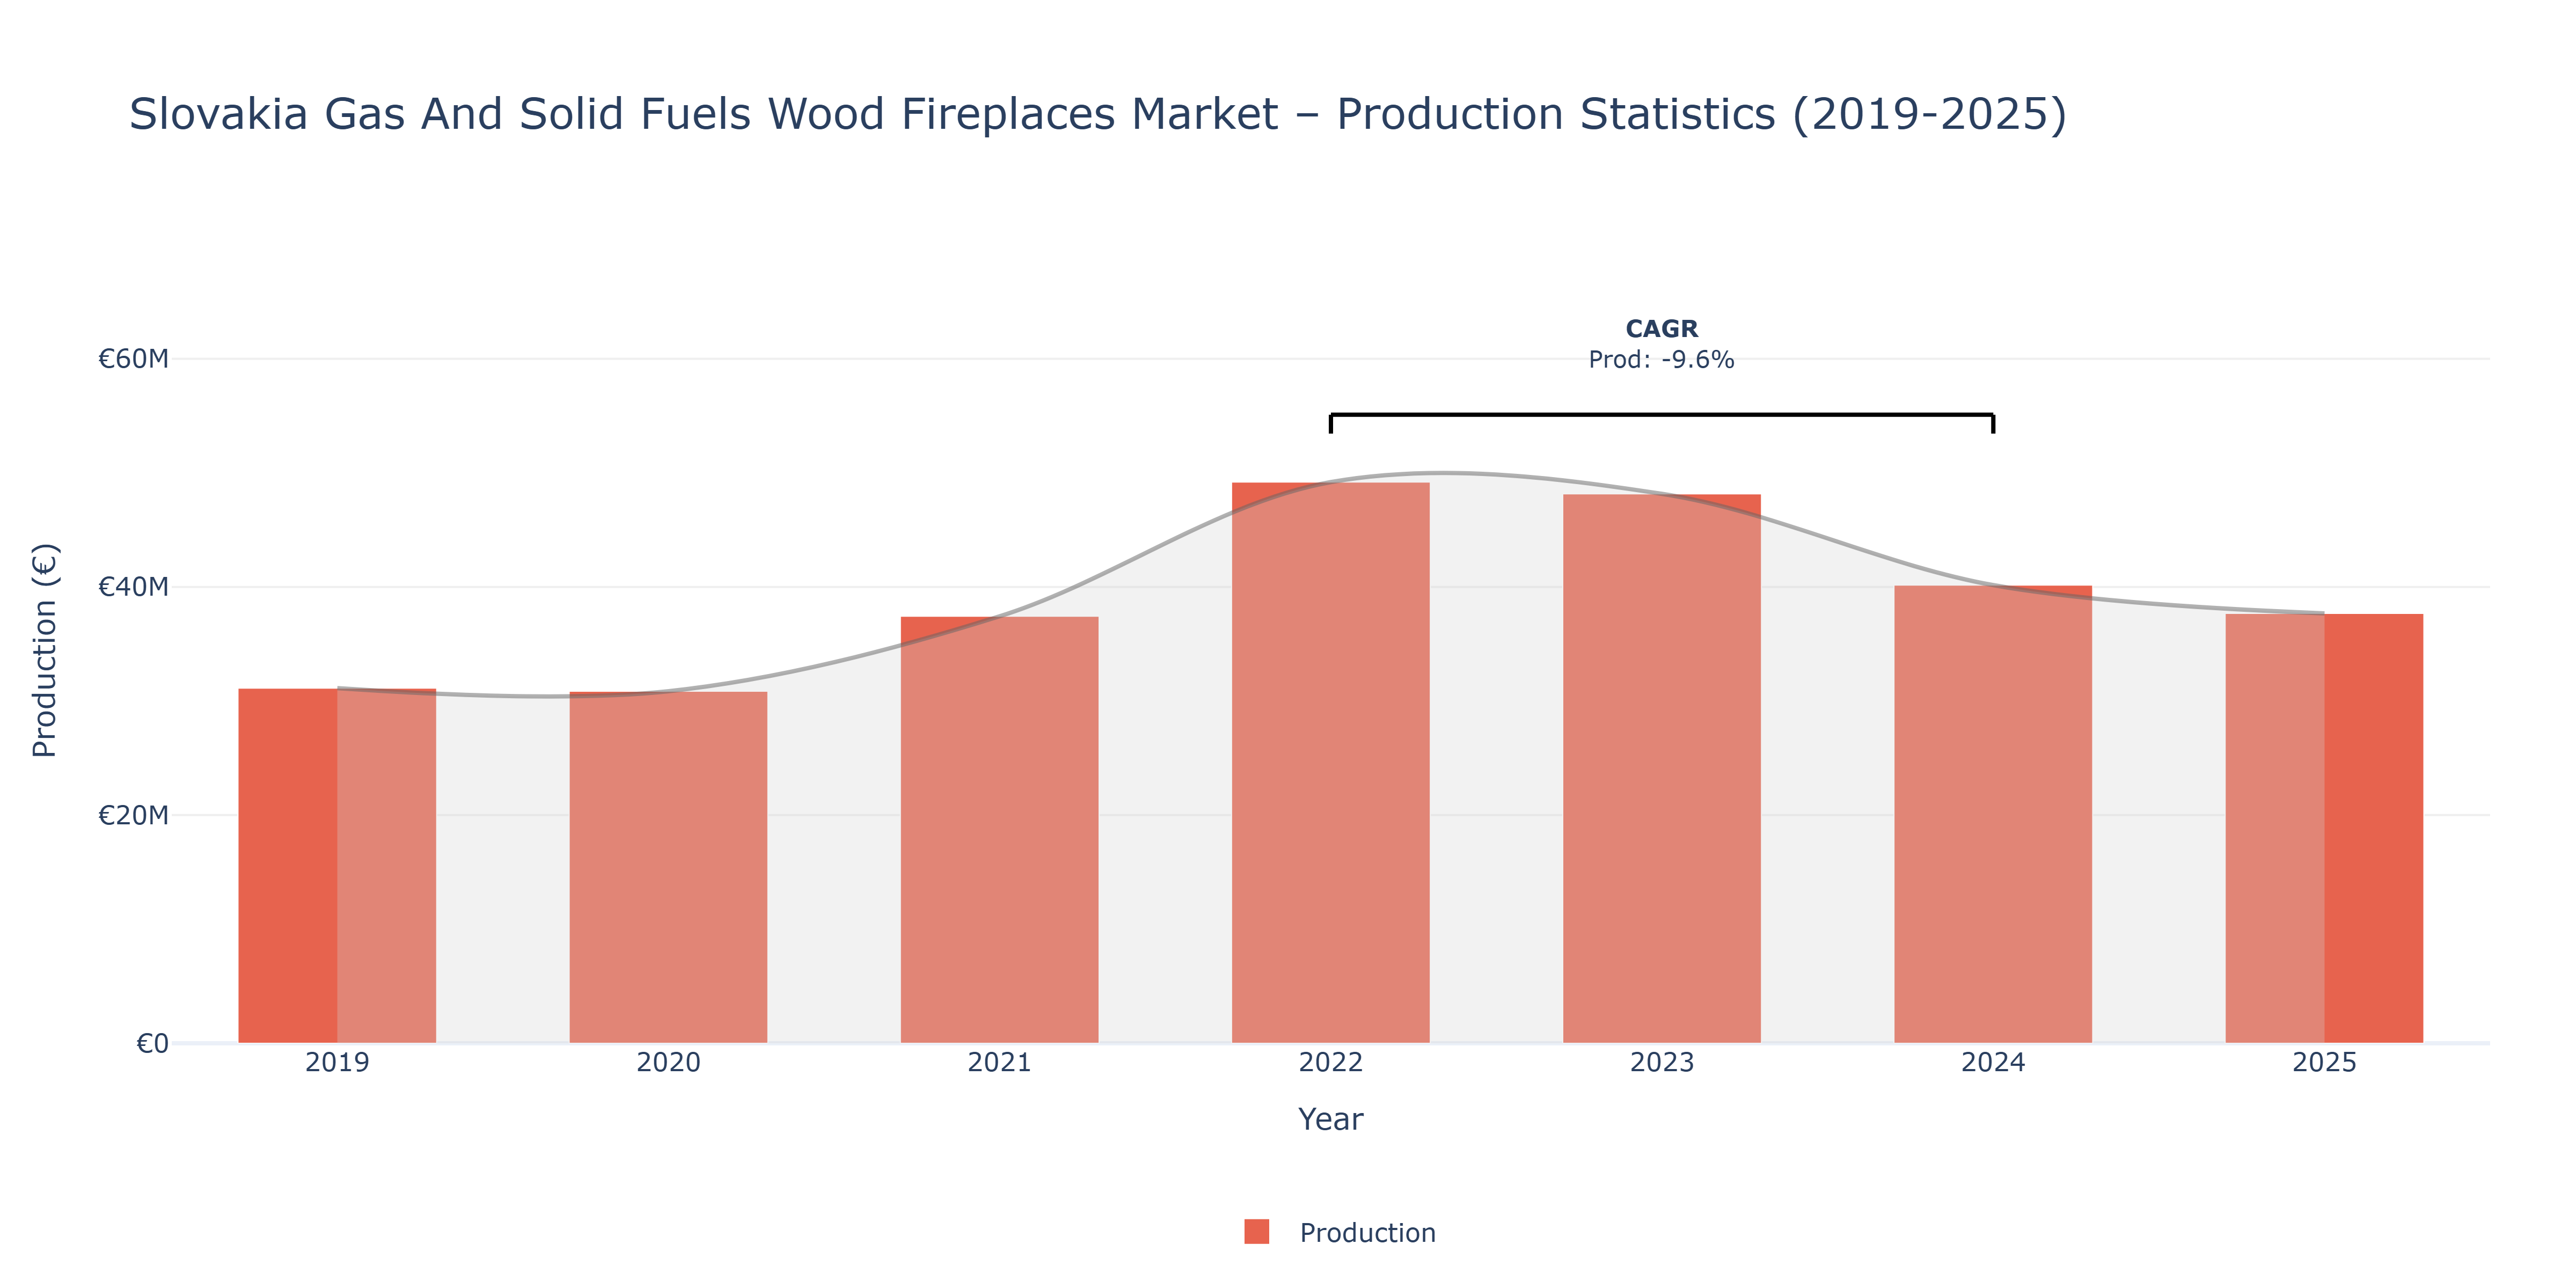Image resolution: width=2576 pixels, height=1288 pixels.
Task: Select the 2025 production bar
Action: [x=2324, y=828]
